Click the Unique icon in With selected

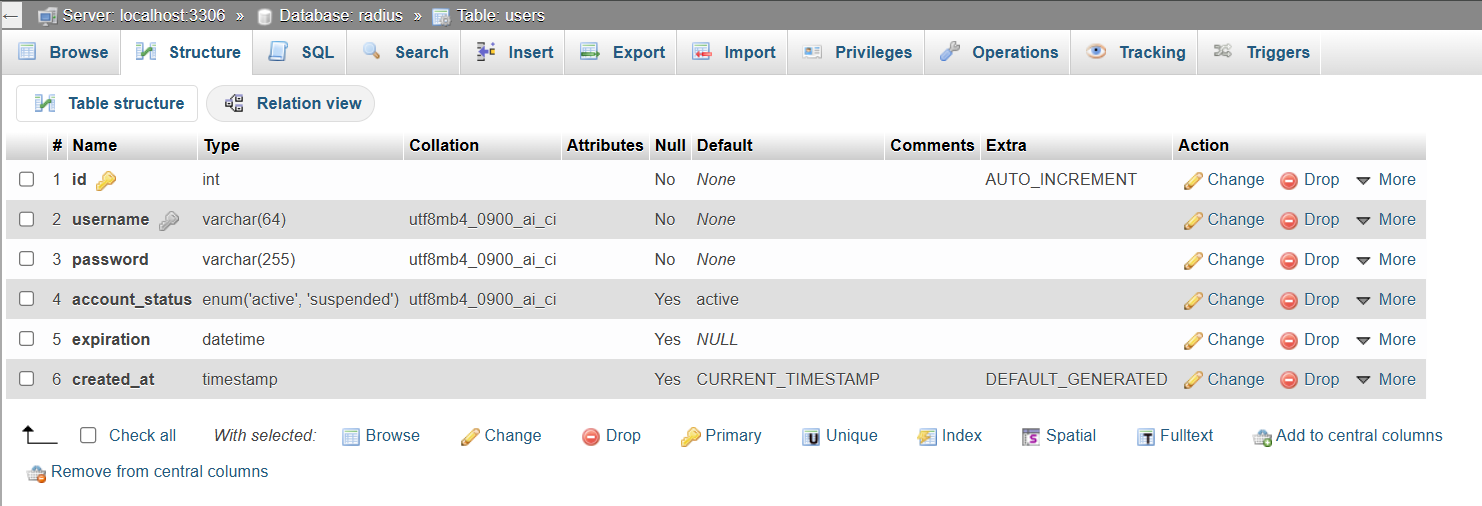[x=811, y=436]
